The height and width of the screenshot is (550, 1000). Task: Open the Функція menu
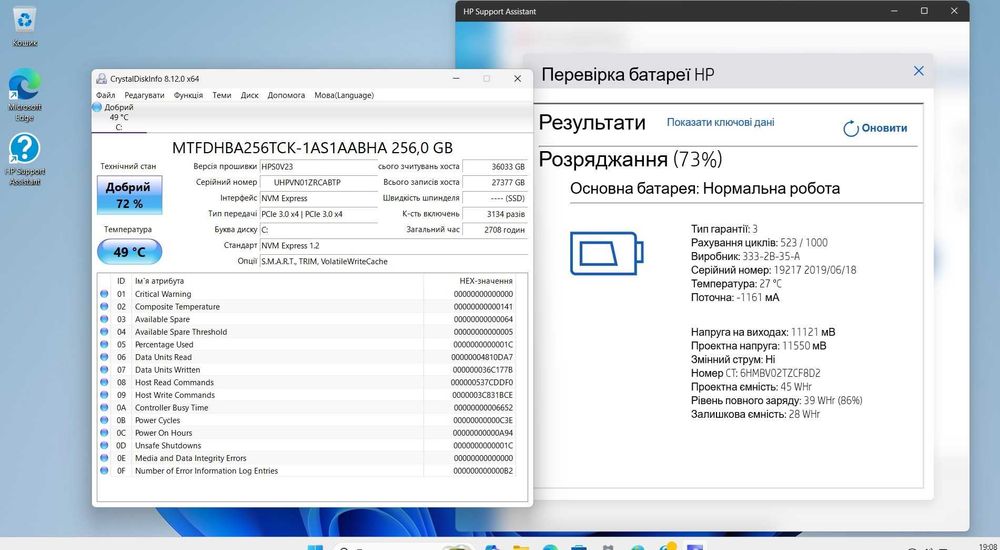[x=188, y=95]
